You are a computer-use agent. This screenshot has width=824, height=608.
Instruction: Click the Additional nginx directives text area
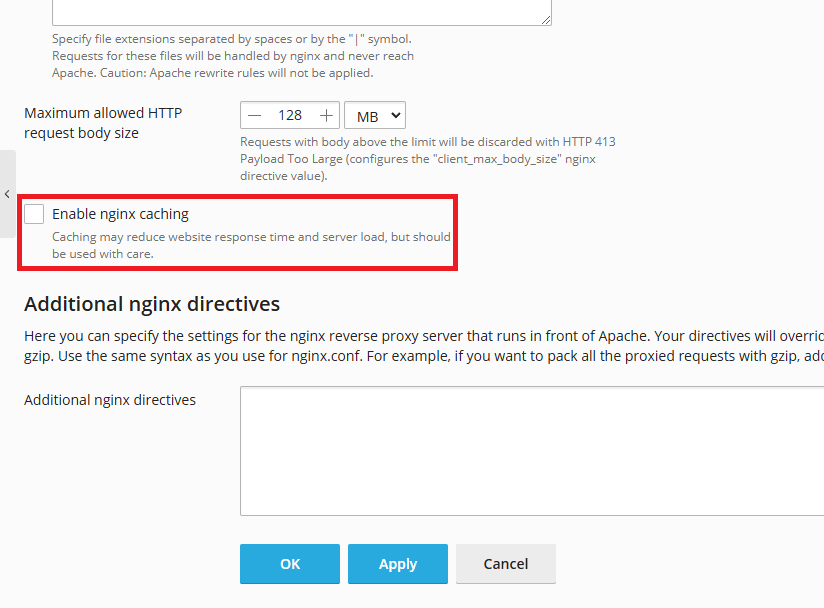532,451
